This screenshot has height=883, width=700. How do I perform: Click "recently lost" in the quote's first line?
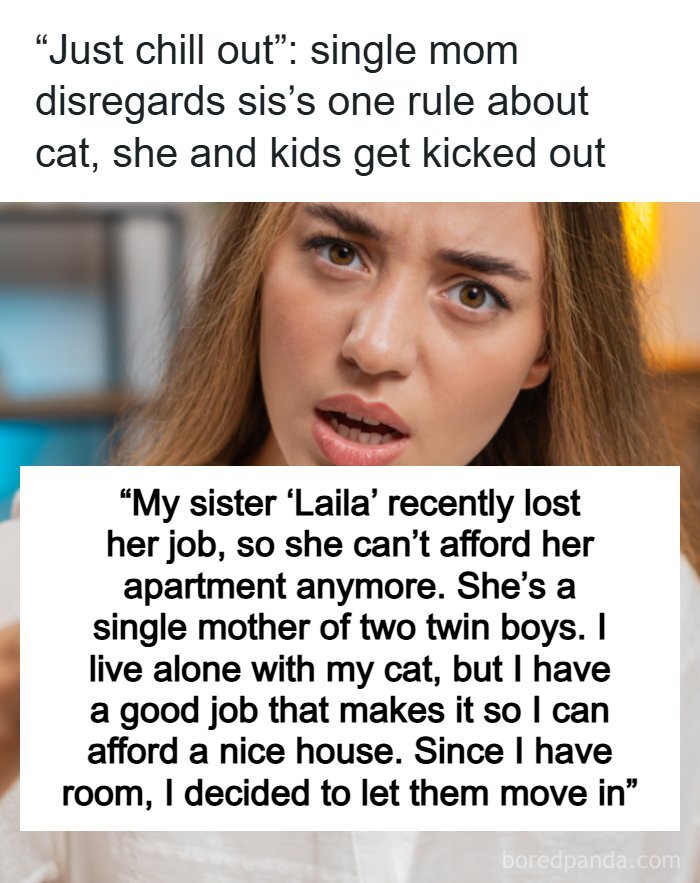click(x=484, y=503)
